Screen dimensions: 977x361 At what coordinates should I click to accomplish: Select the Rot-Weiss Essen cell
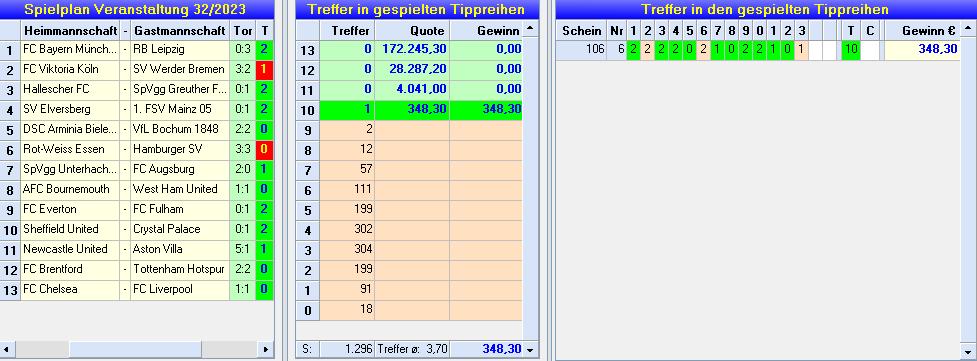click(x=70, y=150)
